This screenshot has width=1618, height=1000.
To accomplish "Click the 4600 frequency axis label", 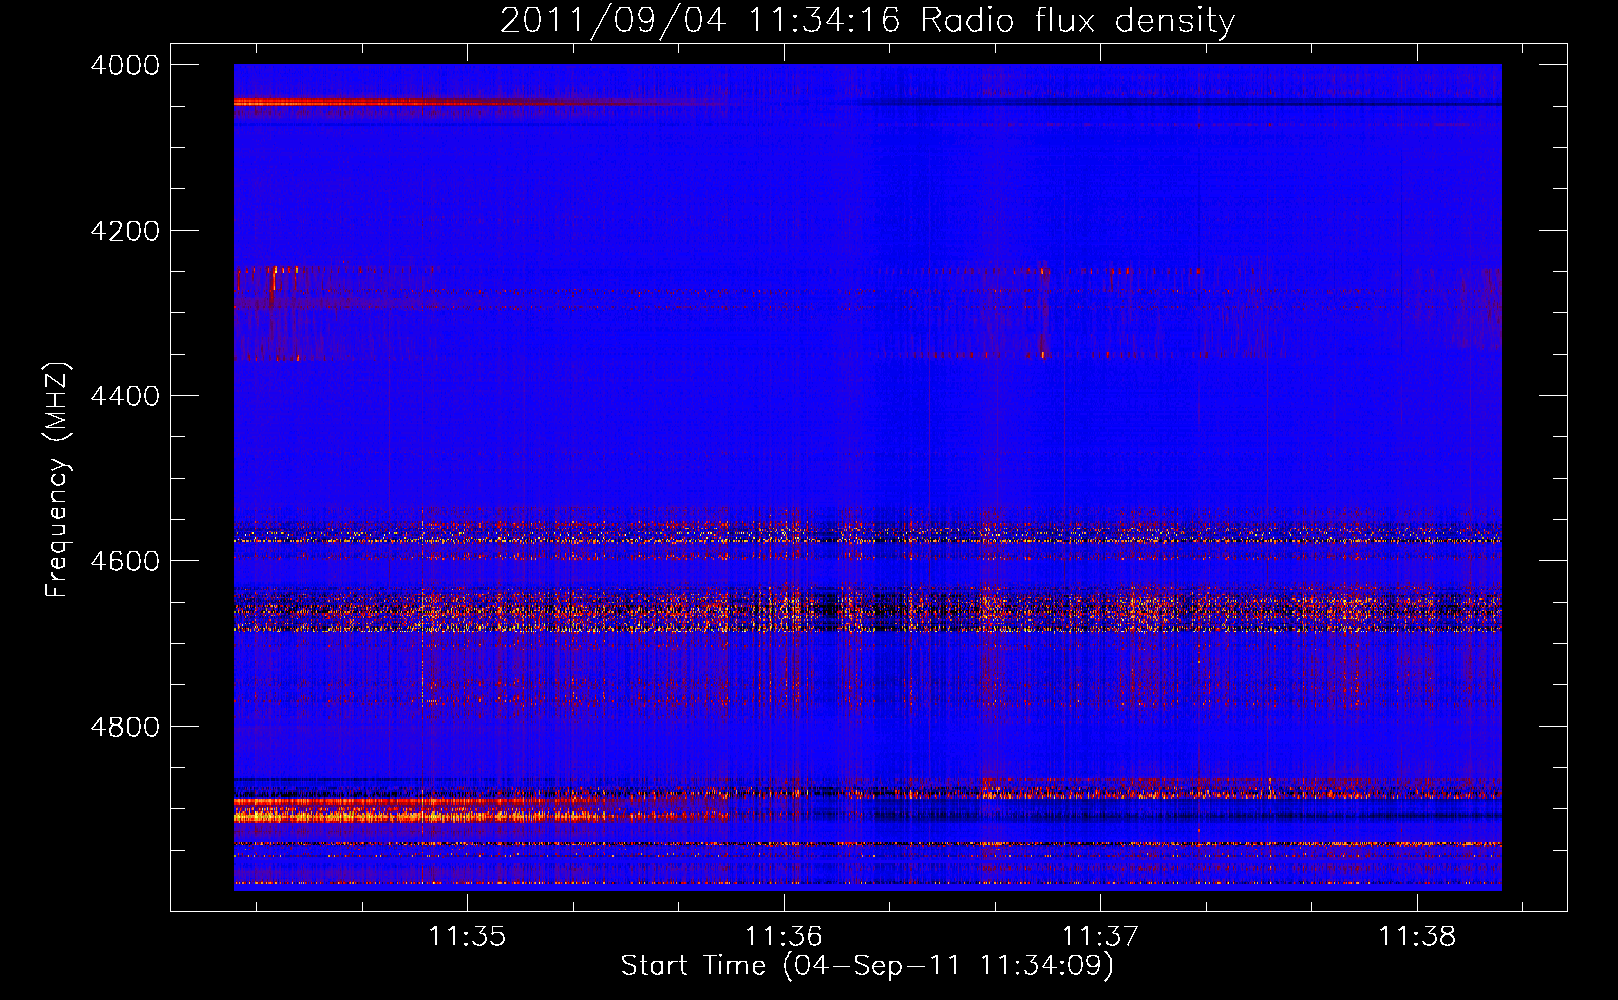I will [x=125, y=561].
